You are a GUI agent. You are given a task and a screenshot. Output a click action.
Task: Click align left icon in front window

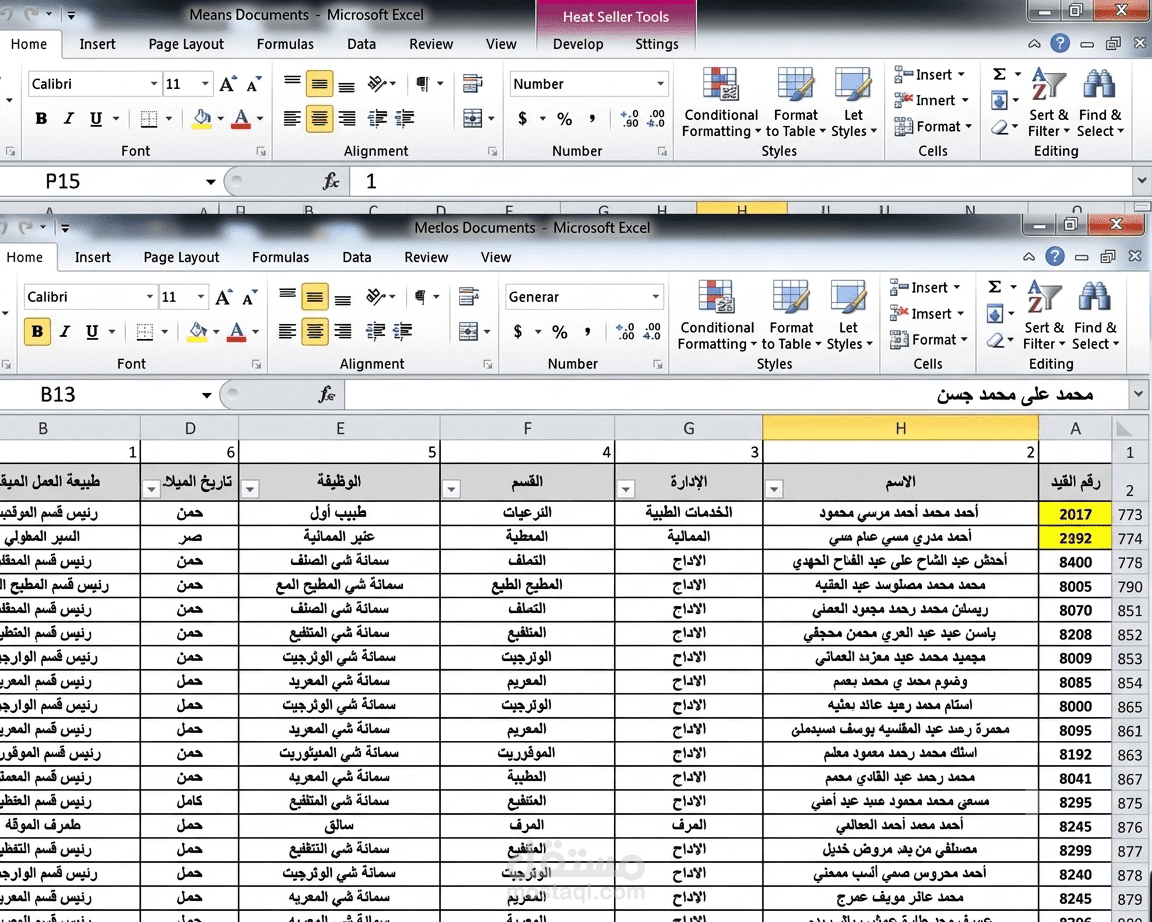click(287, 331)
